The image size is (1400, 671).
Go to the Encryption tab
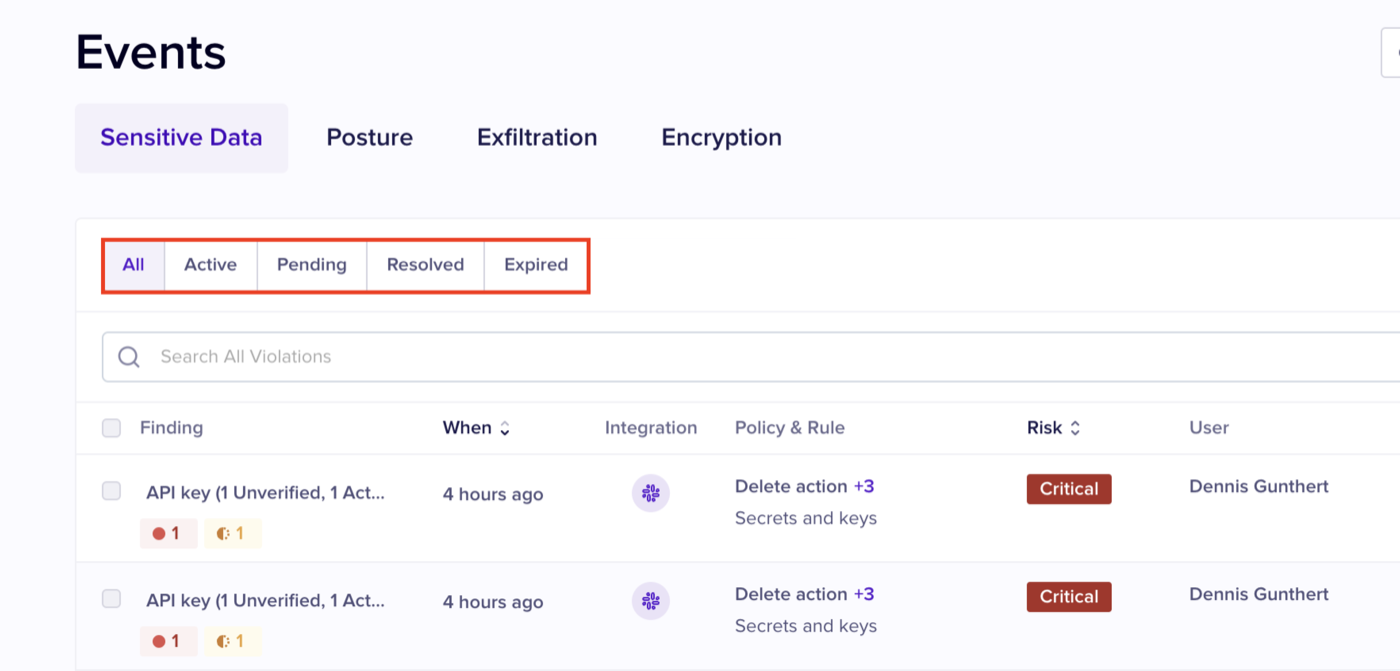click(x=721, y=138)
